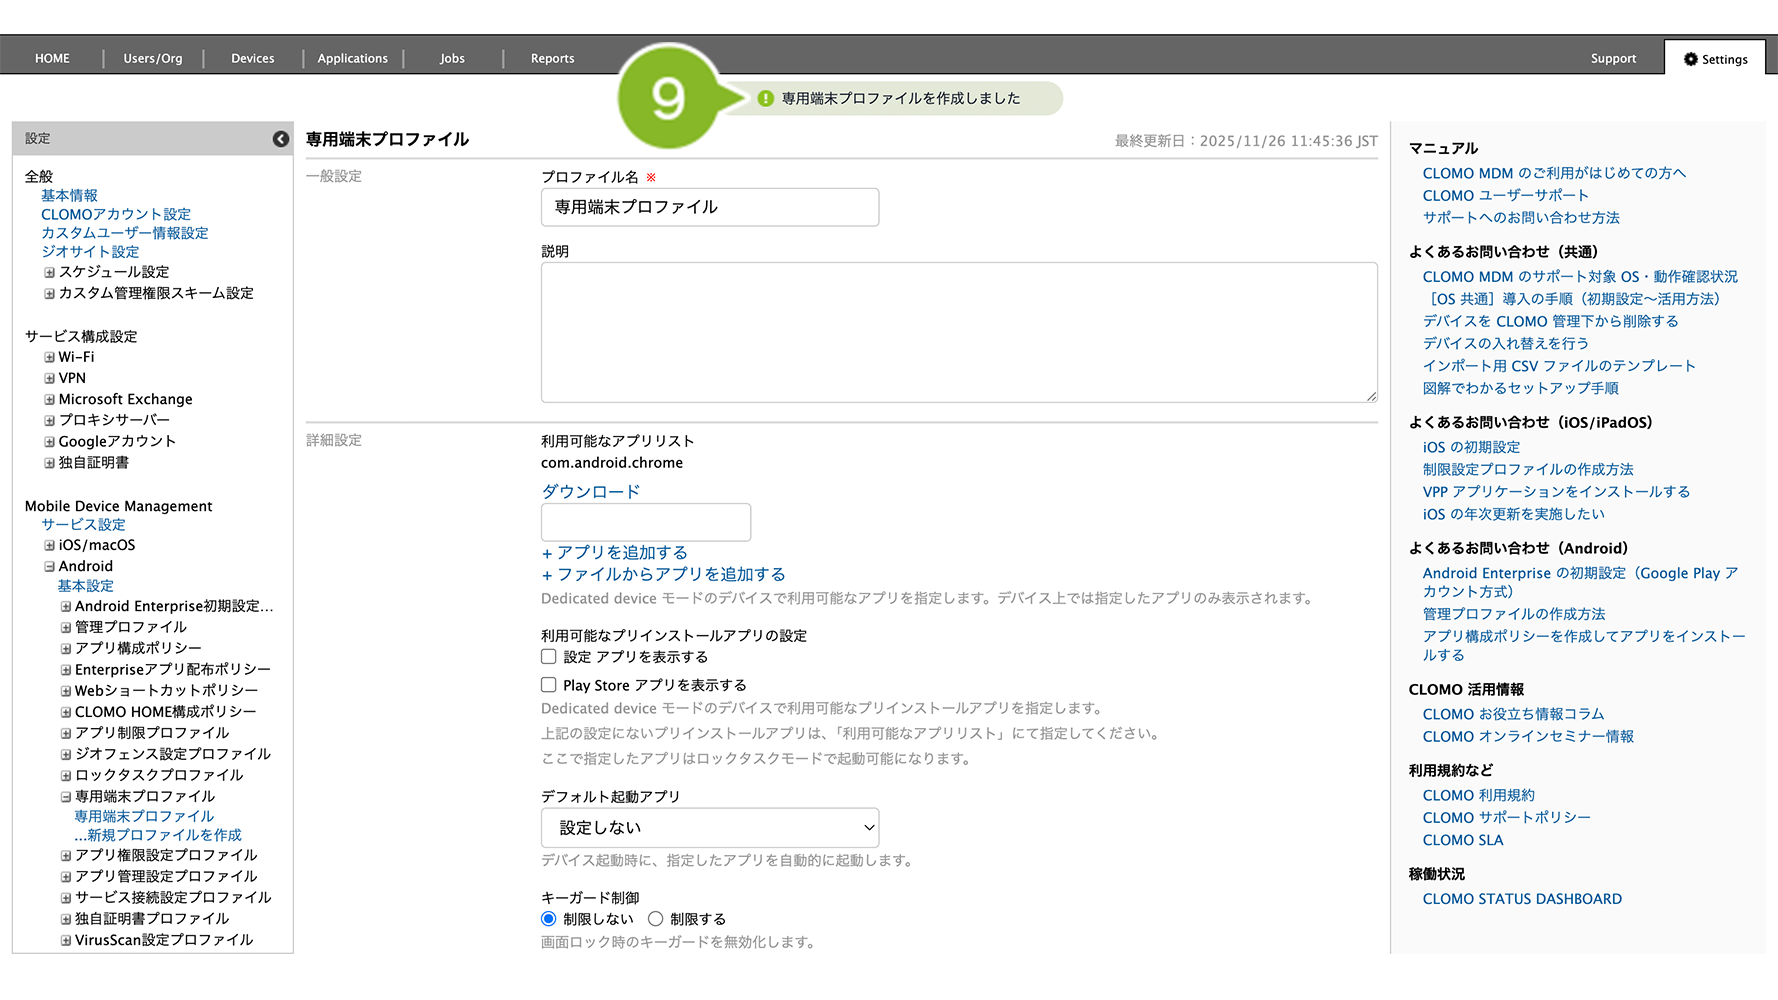
Task: Open Settings gear tab
Action: click(1715, 59)
